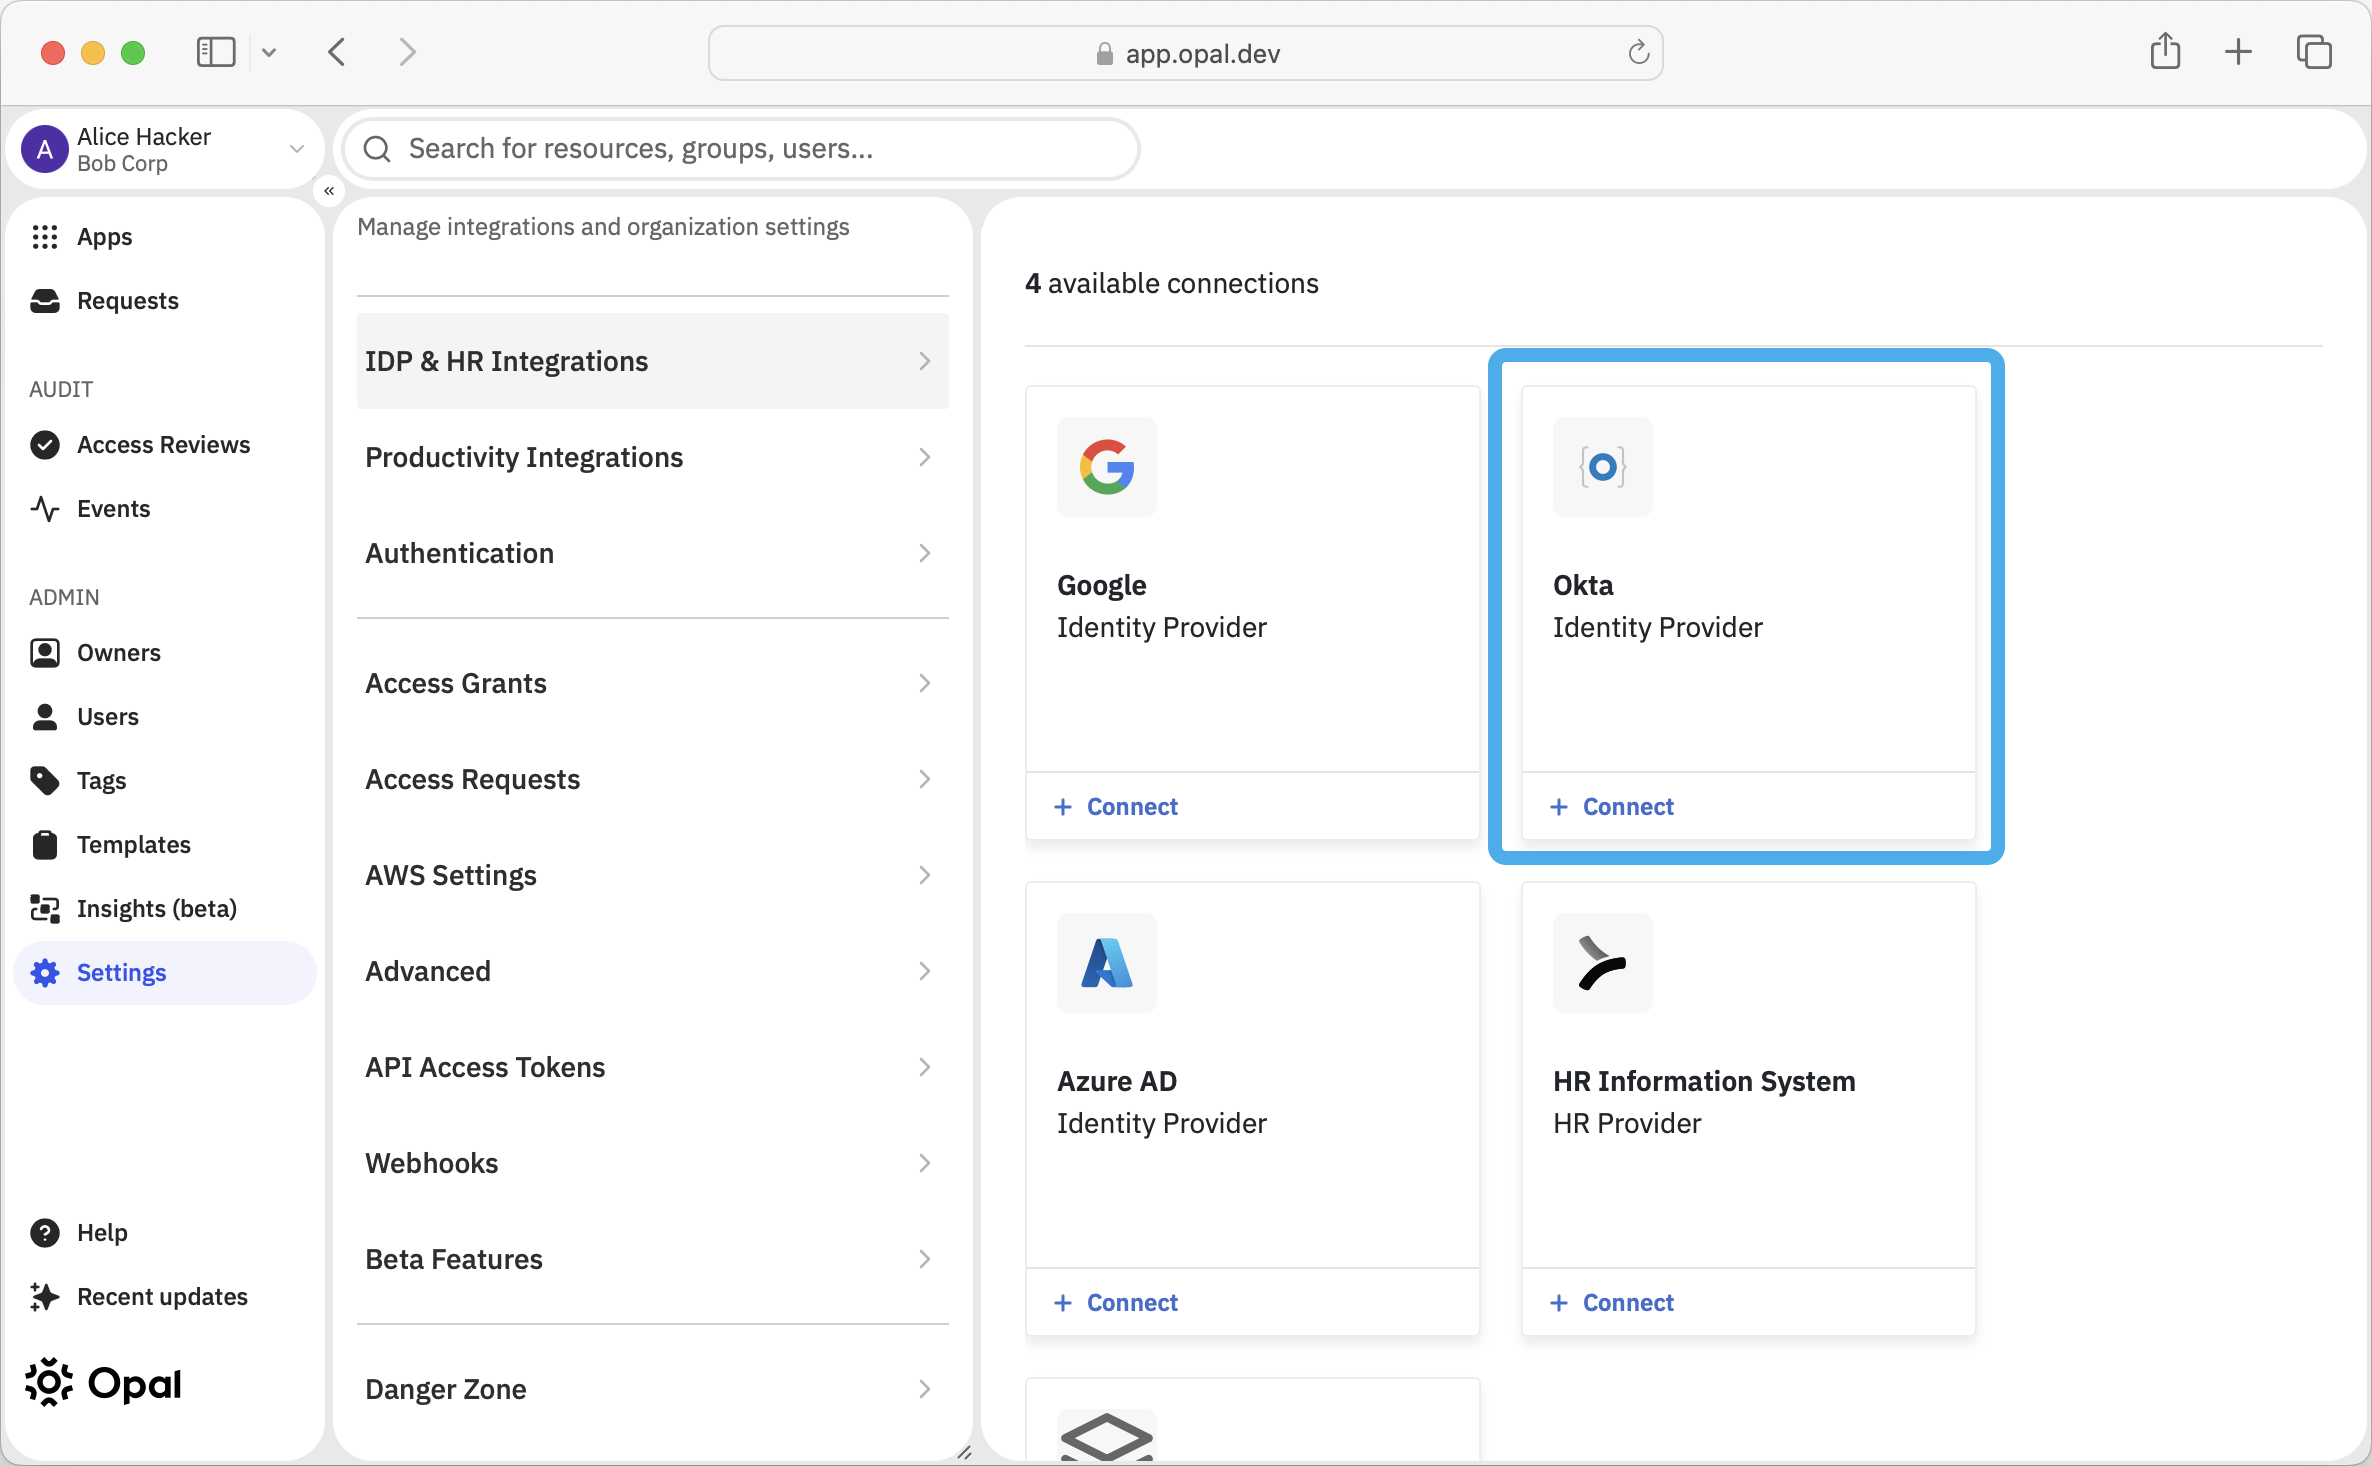Connect the HR Information System
This screenshot has width=2372, height=1466.
click(1612, 1302)
